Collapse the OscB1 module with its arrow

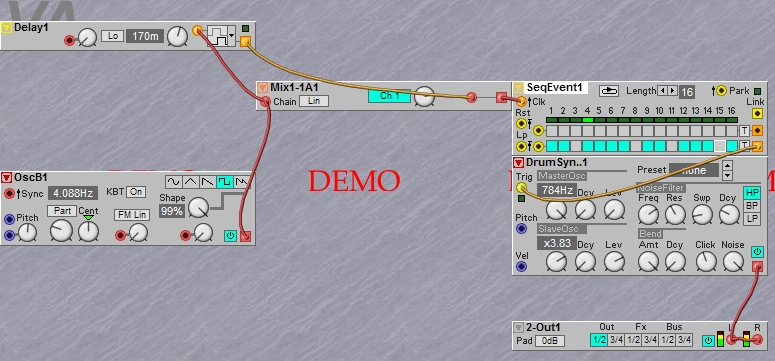click(x=6, y=178)
